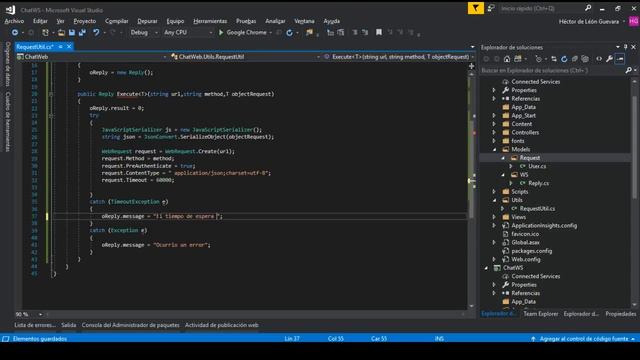Screen dimensions: 640x360
Task: Click the quick launch magnifier icon
Action: pos(588,8)
